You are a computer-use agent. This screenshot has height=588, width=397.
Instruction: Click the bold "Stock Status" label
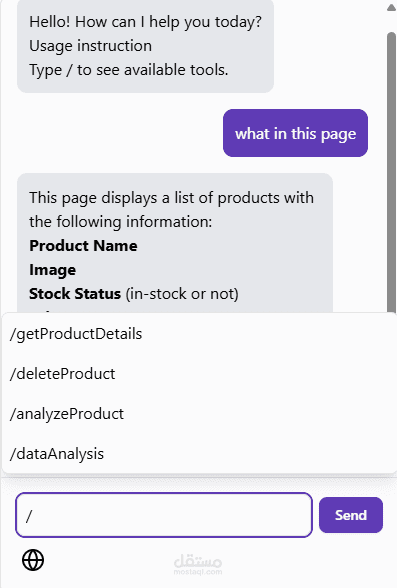tap(75, 294)
